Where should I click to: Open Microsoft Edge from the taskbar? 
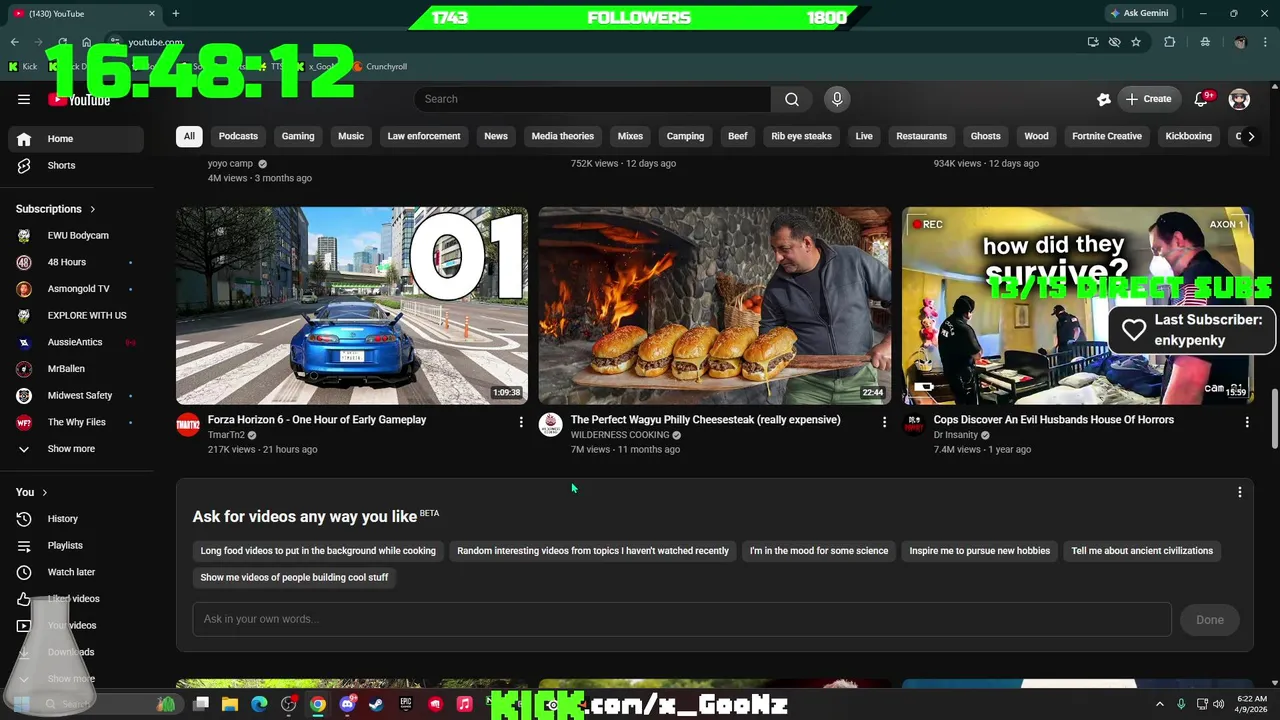[259, 704]
